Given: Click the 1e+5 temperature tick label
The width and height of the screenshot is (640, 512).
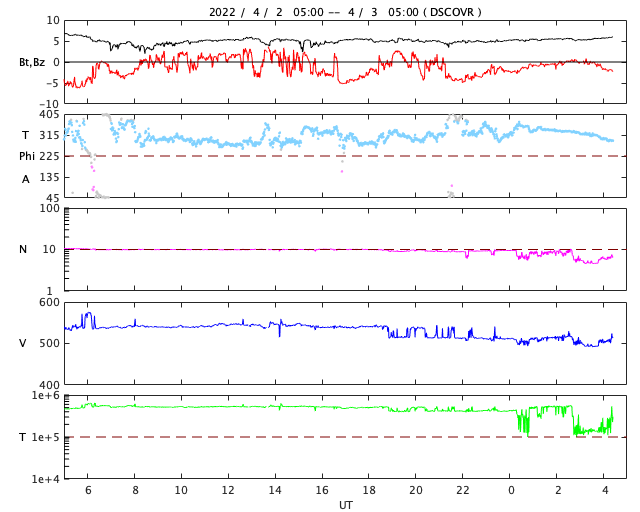Looking at the screenshot, I should (x=46, y=437).
